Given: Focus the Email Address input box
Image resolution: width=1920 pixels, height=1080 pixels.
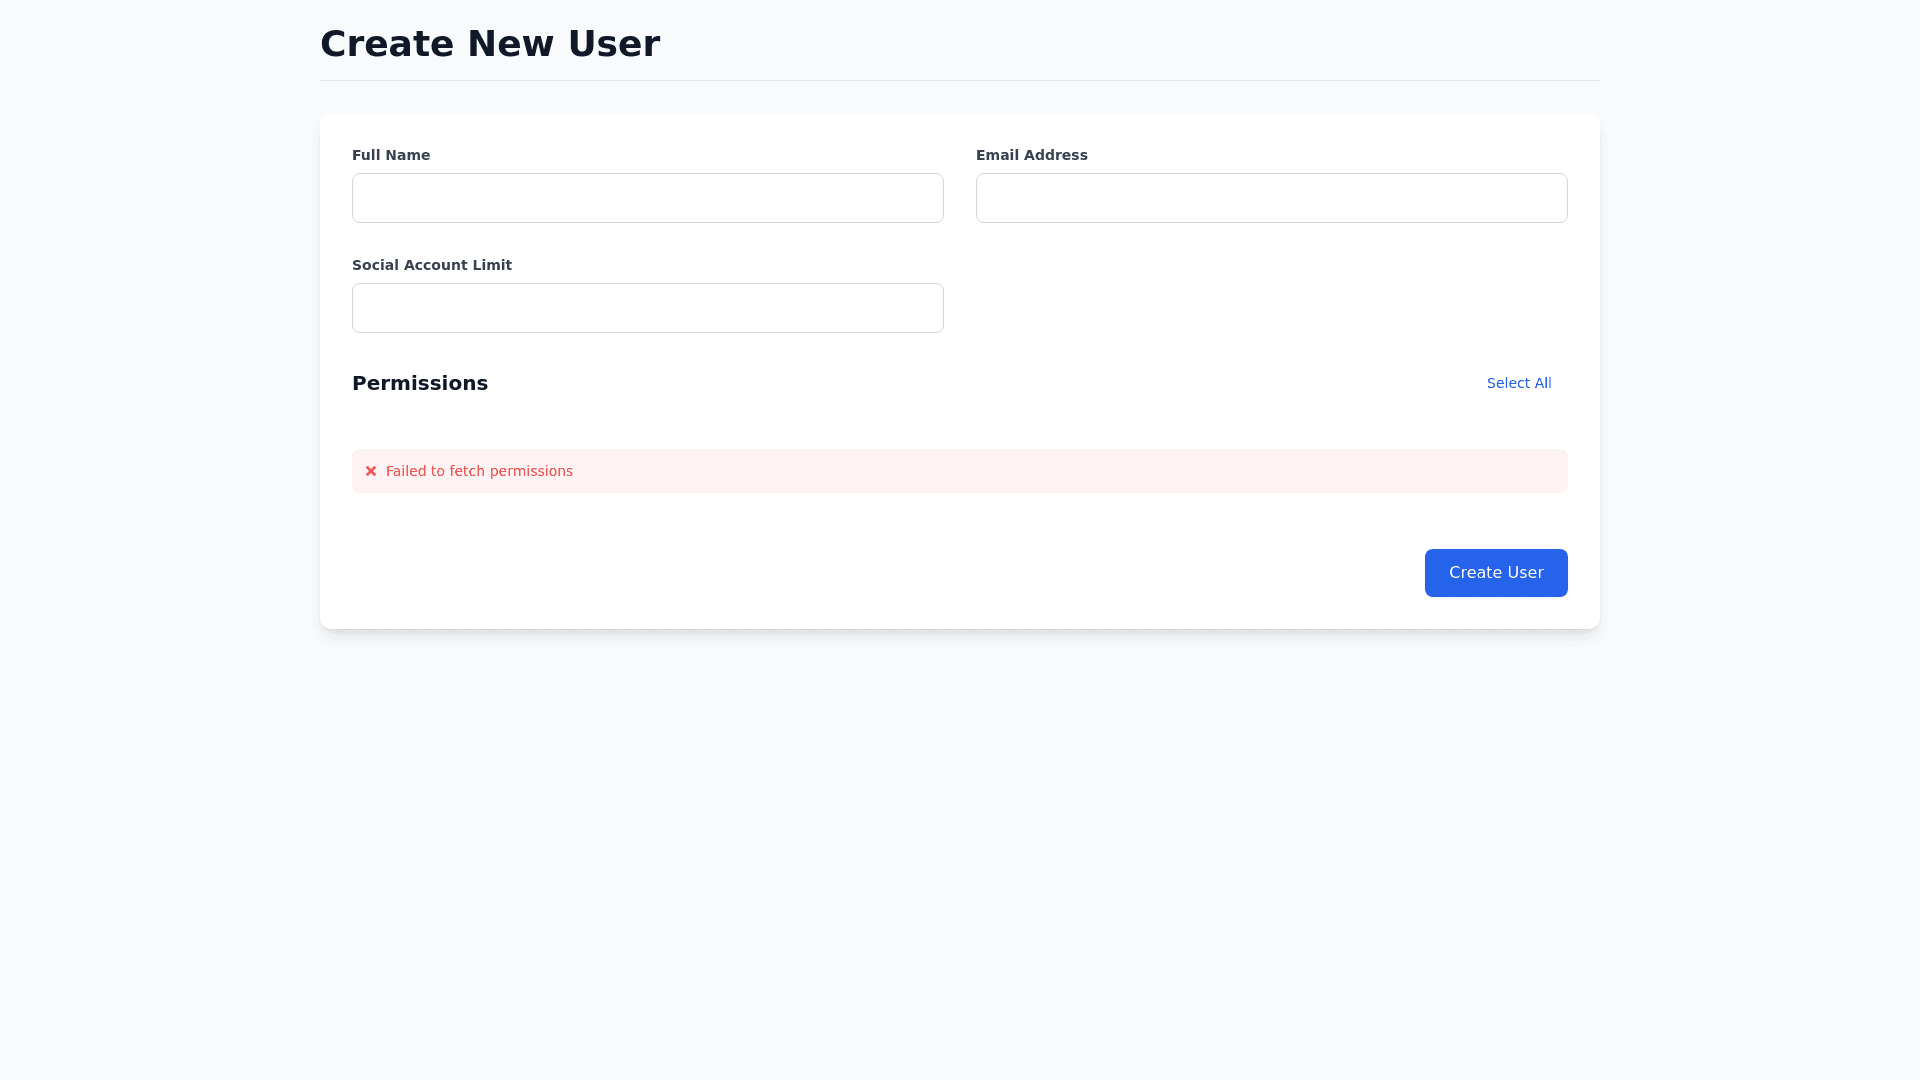Looking at the screenshot, I should (x=1271, y=198).
